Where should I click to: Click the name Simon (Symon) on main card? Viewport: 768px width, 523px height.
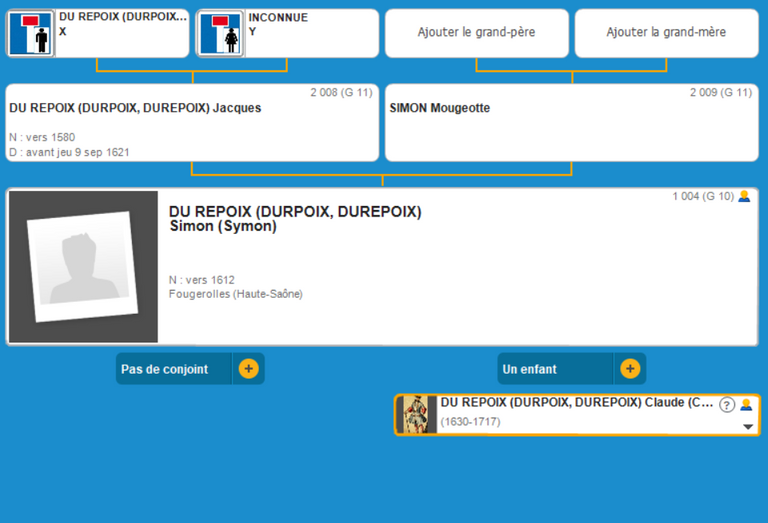[223, 226]
